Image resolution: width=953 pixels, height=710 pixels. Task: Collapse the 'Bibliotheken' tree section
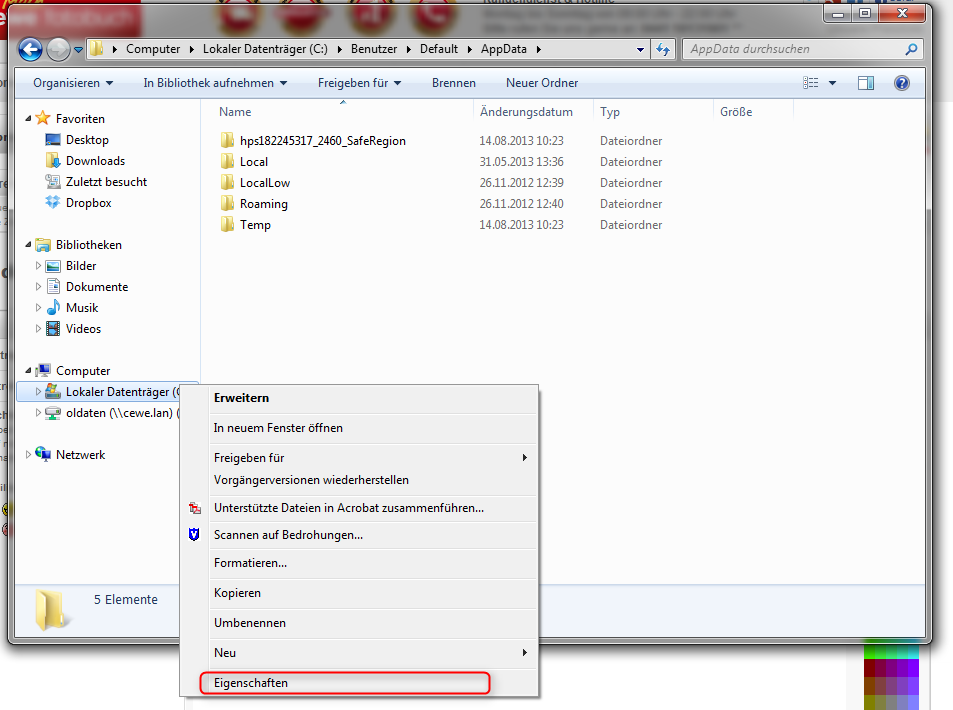pos(28,244)
